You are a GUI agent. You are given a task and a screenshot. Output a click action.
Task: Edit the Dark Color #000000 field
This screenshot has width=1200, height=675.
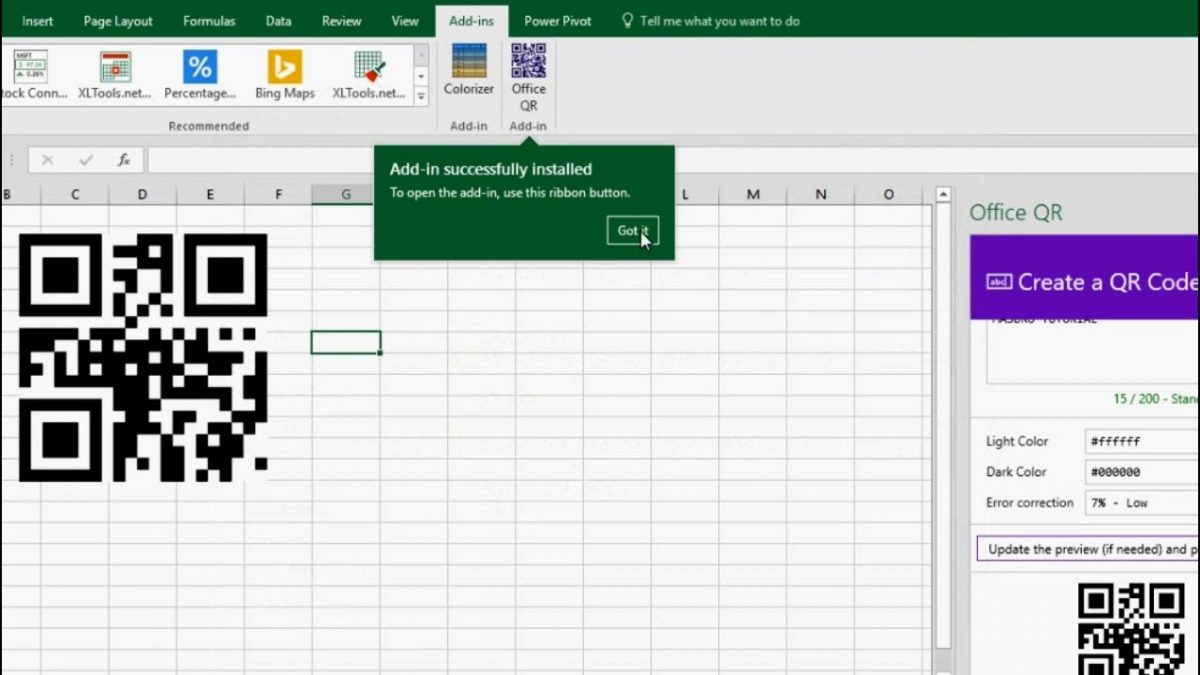pyautogui.click(x=1142, y=472)
